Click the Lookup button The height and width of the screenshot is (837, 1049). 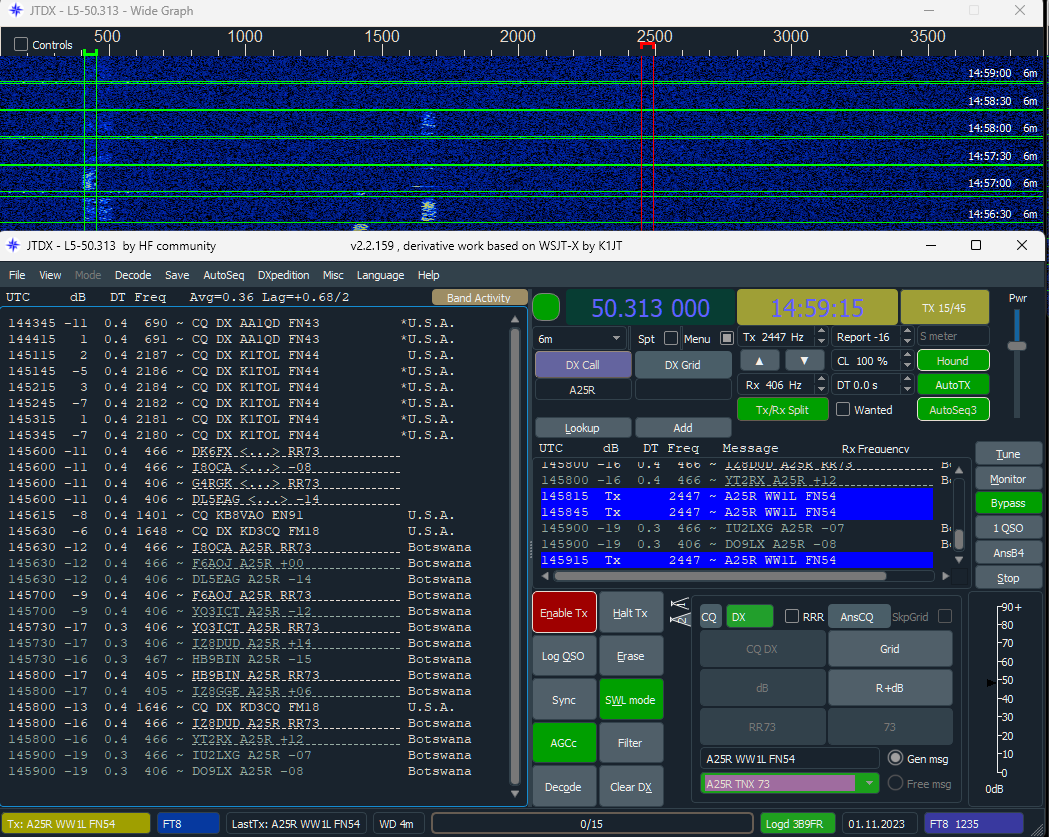coord(582,428)
